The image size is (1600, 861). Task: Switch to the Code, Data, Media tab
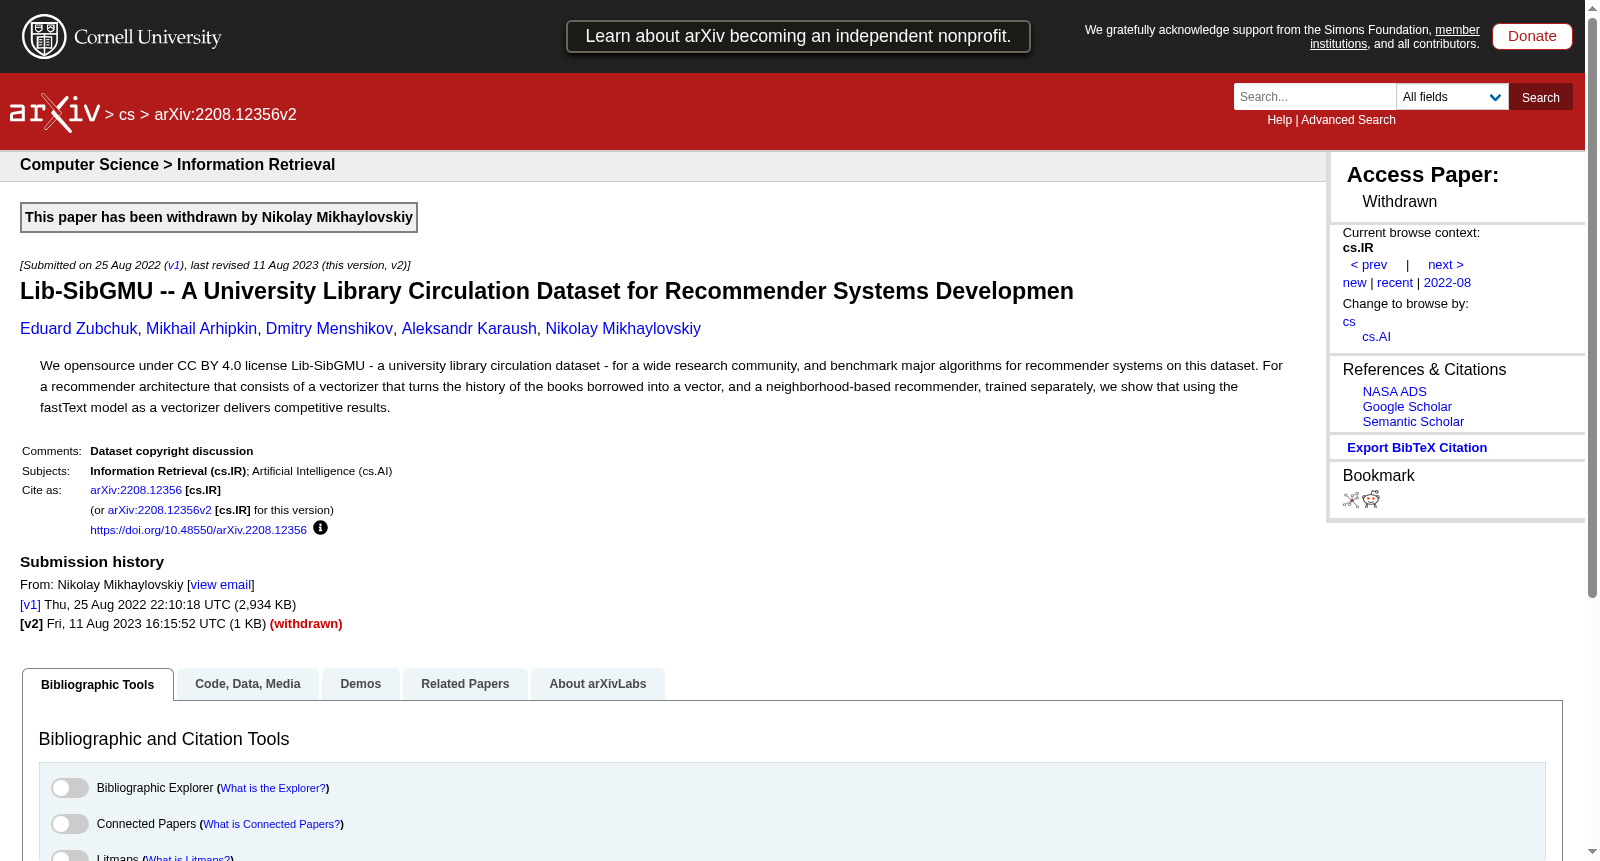248,684
